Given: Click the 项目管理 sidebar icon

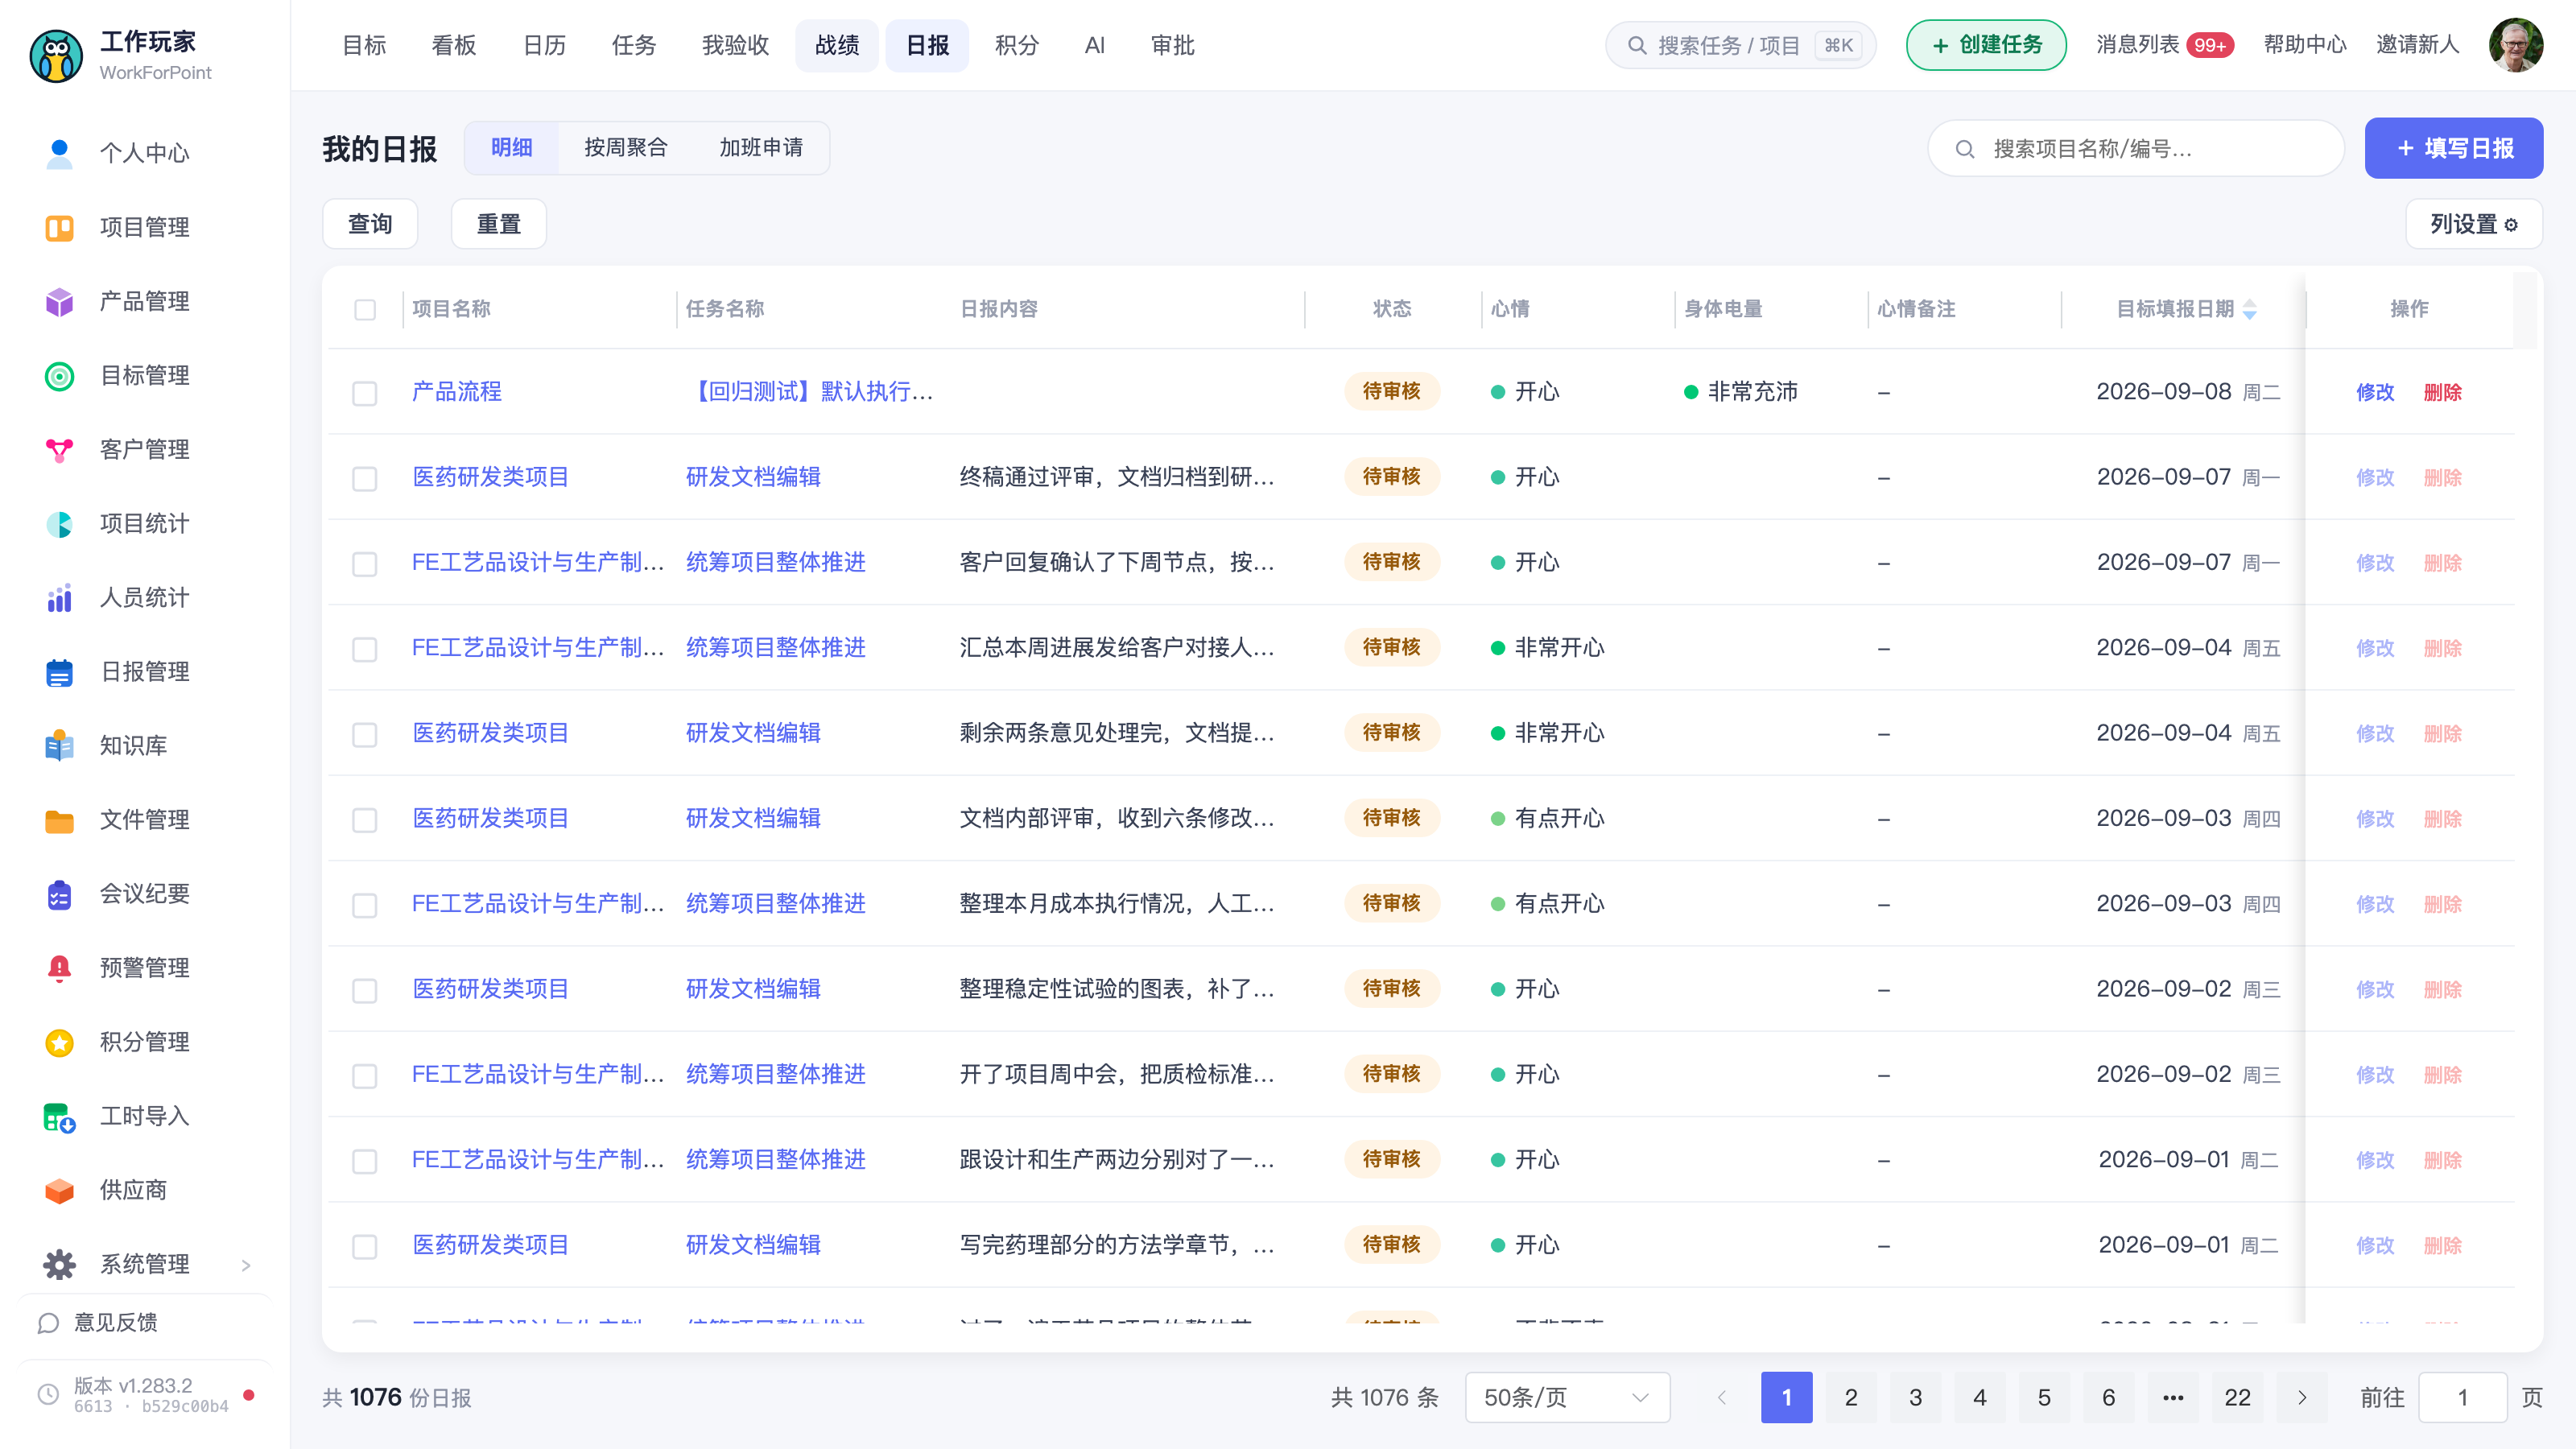Looking at the screenshot, I should [x=59, y=227].
